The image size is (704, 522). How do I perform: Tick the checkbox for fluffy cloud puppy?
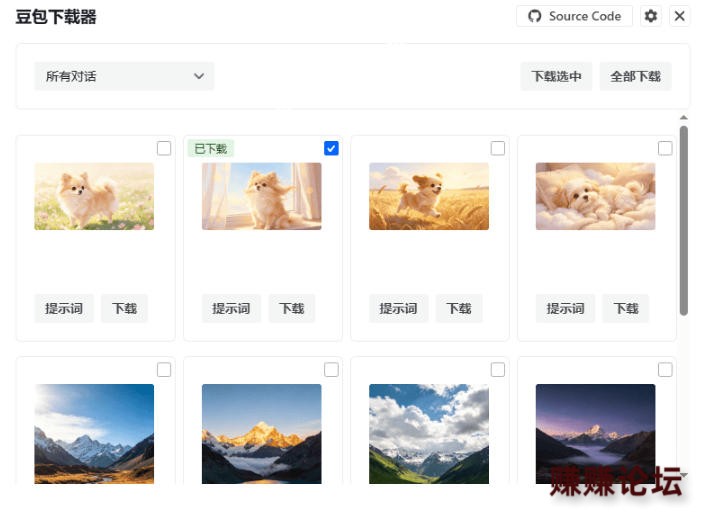pyautogui.click(x=665, y=148)
